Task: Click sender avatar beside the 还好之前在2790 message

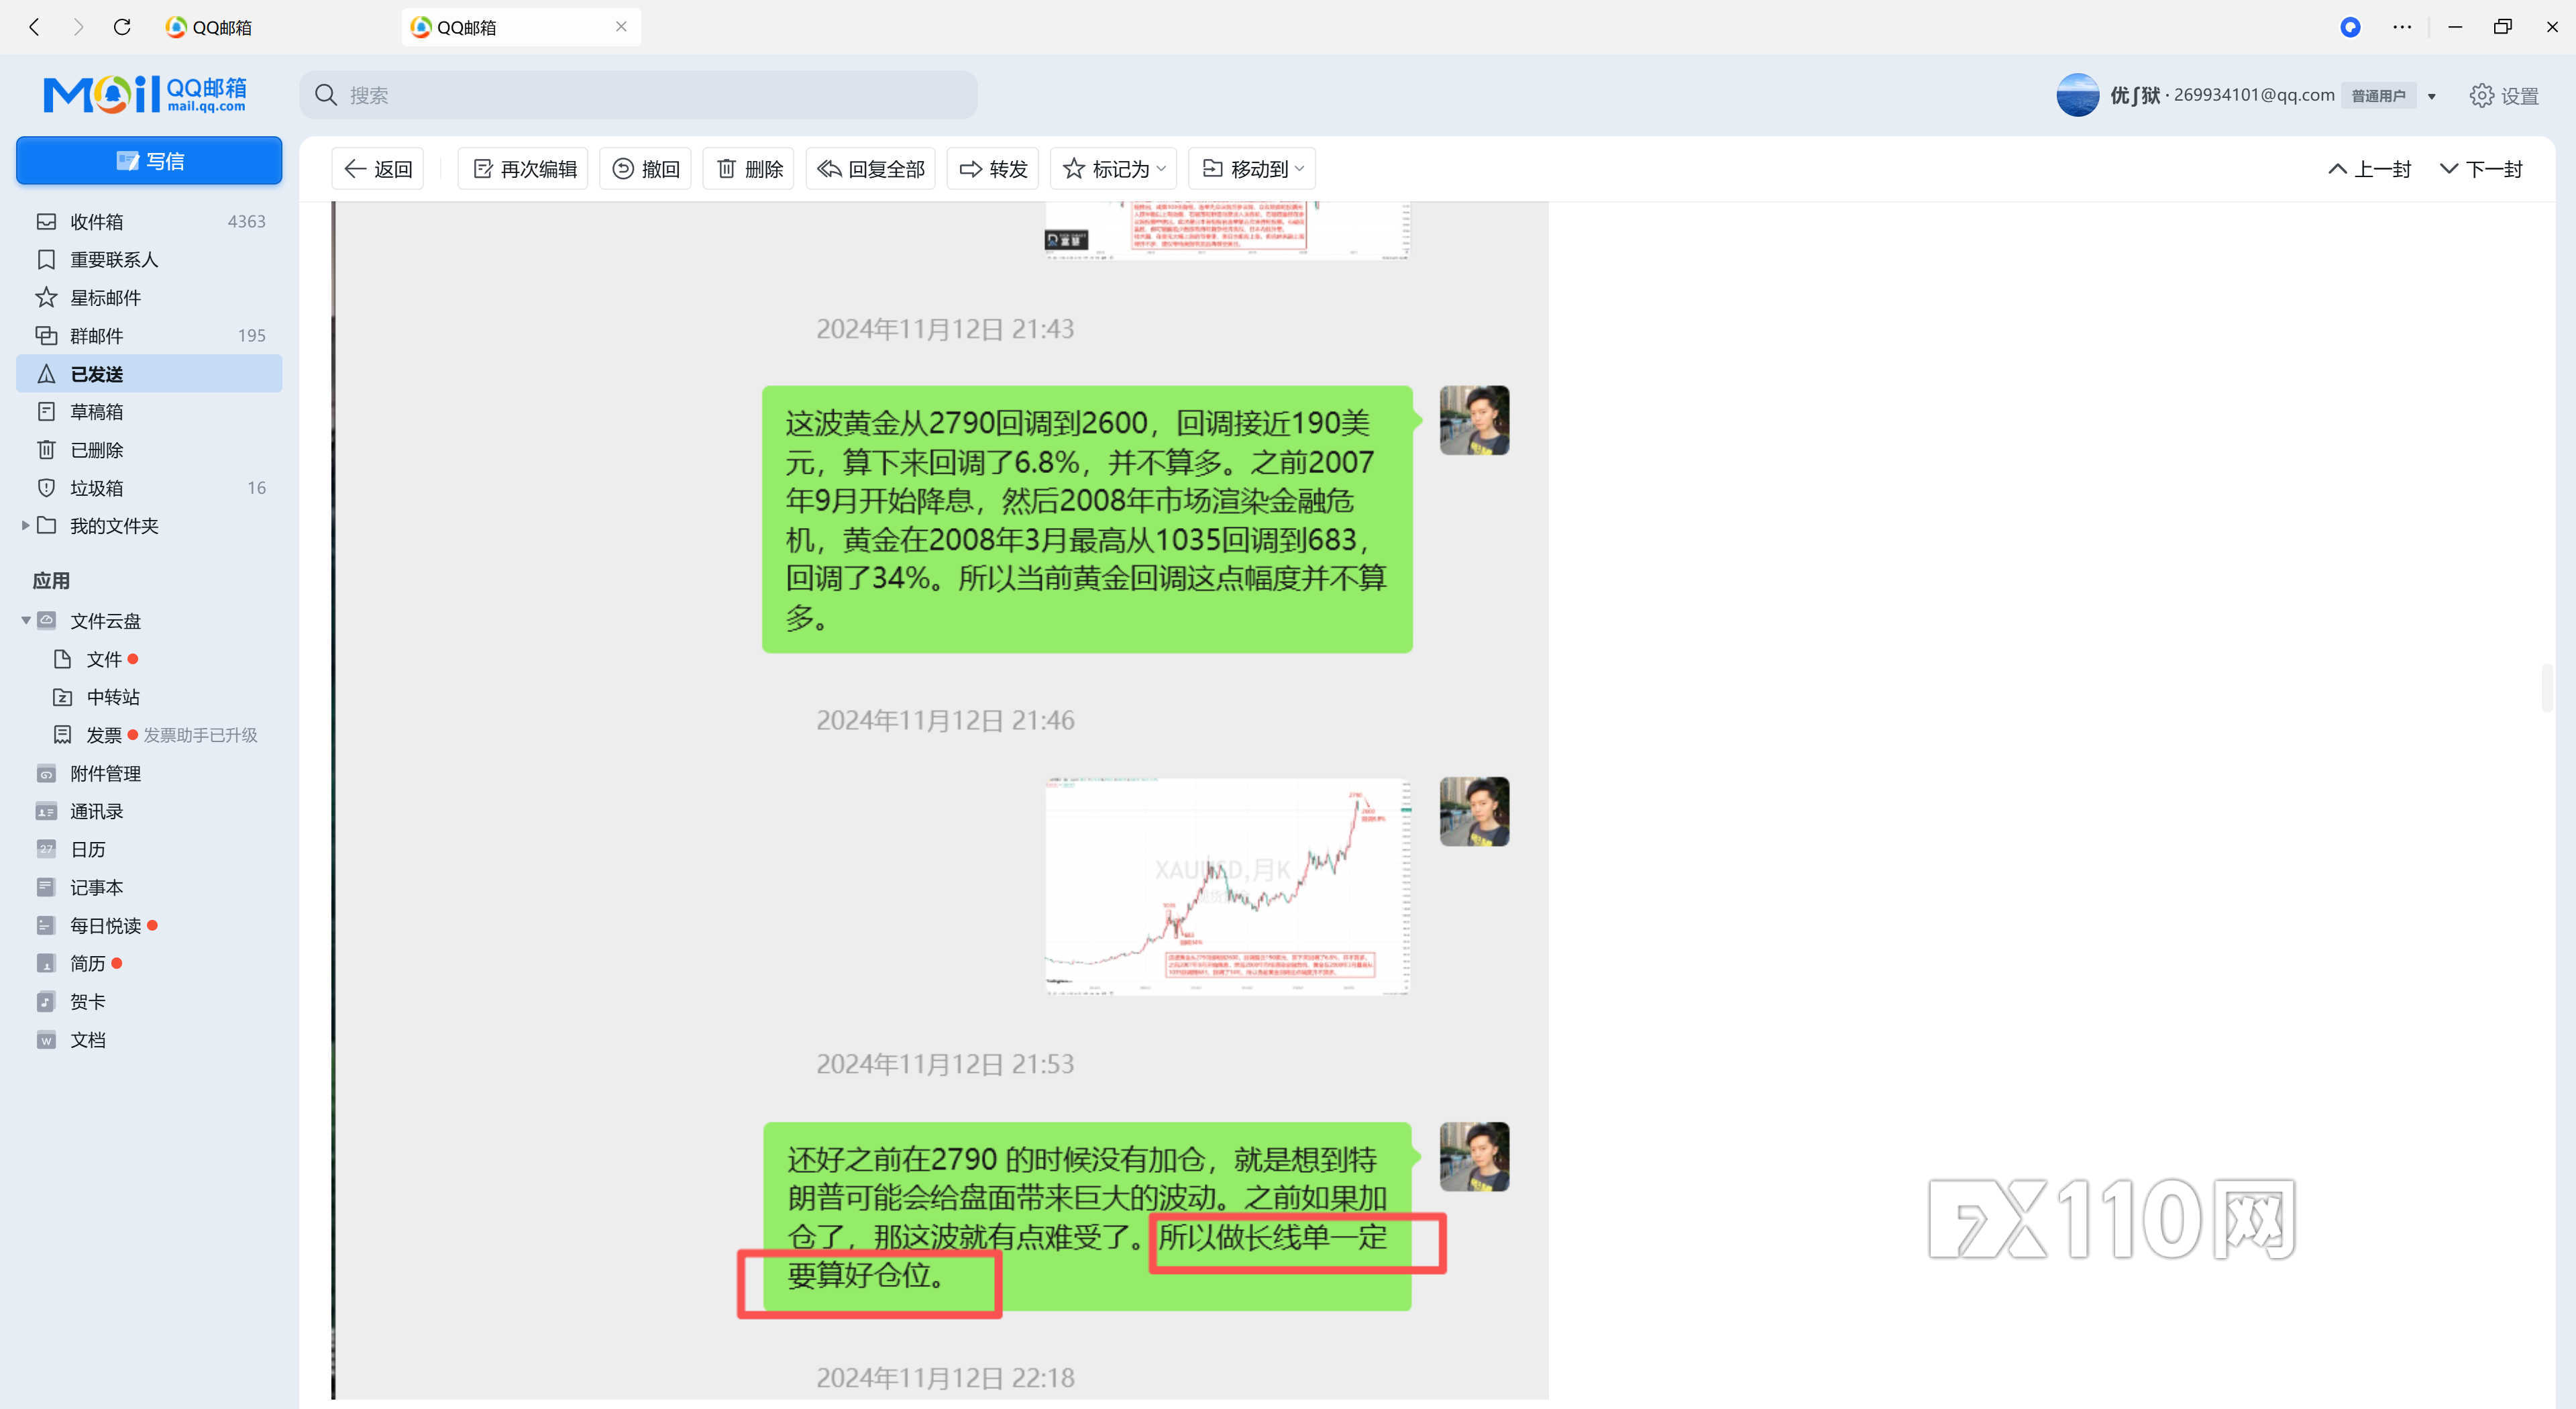Action: point(1474,1156)
